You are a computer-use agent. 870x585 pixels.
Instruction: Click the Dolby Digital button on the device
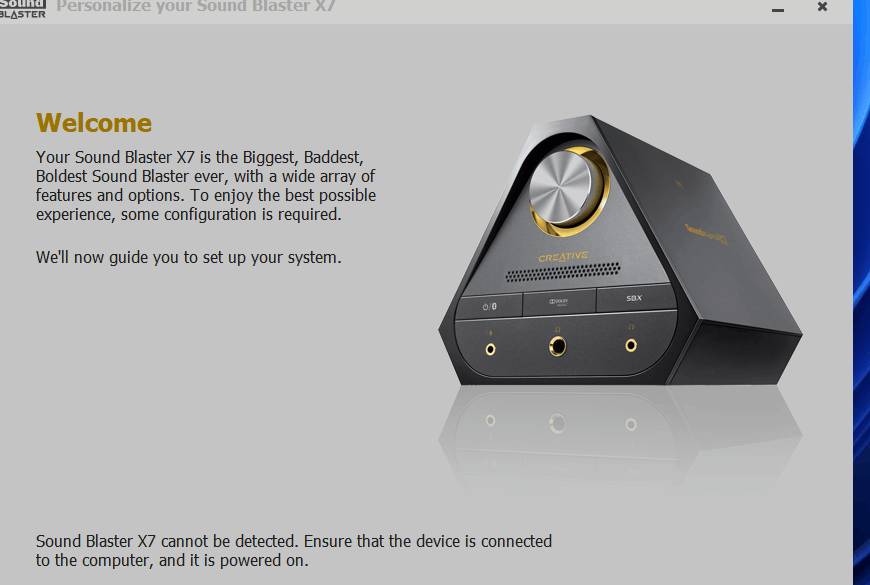tap(559, 302)
